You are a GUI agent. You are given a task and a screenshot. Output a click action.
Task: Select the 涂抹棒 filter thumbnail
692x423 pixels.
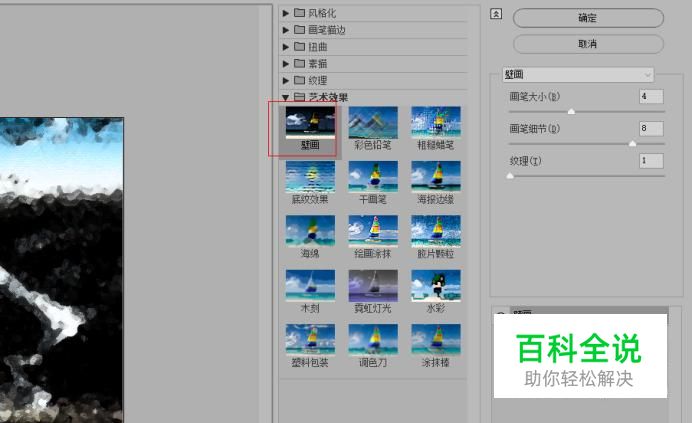pyautogui.click(x=436, y=340)
